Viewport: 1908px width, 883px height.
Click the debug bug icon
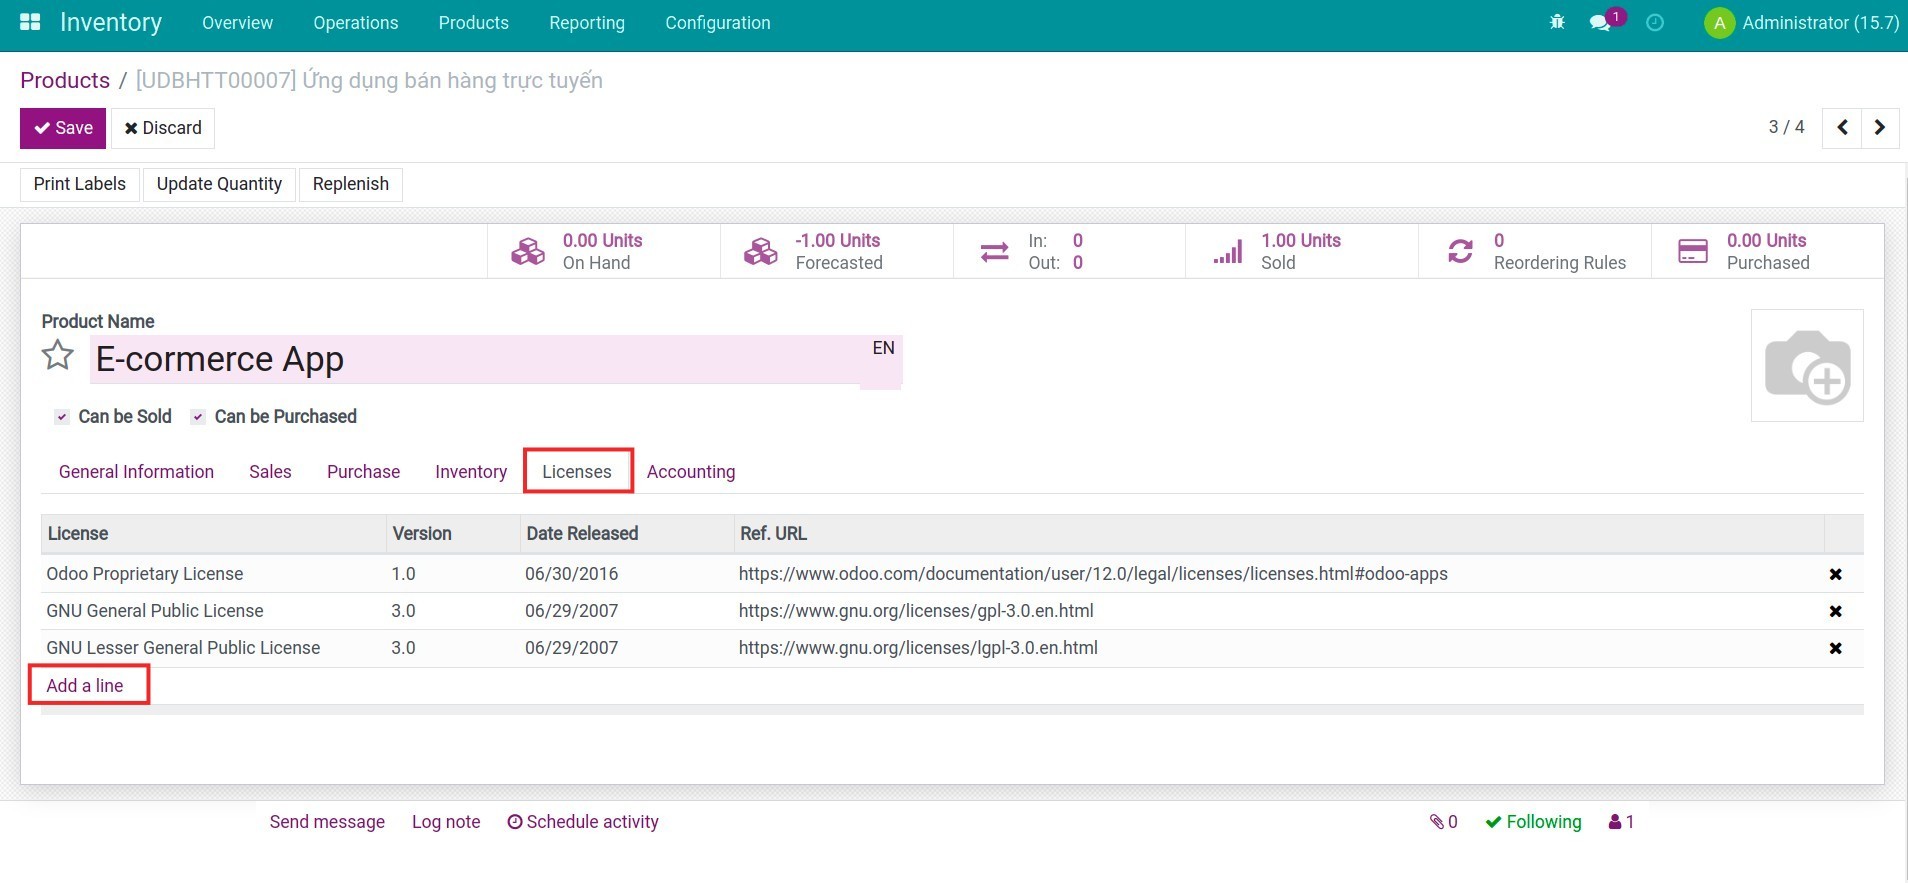(x=1556, y=22)
